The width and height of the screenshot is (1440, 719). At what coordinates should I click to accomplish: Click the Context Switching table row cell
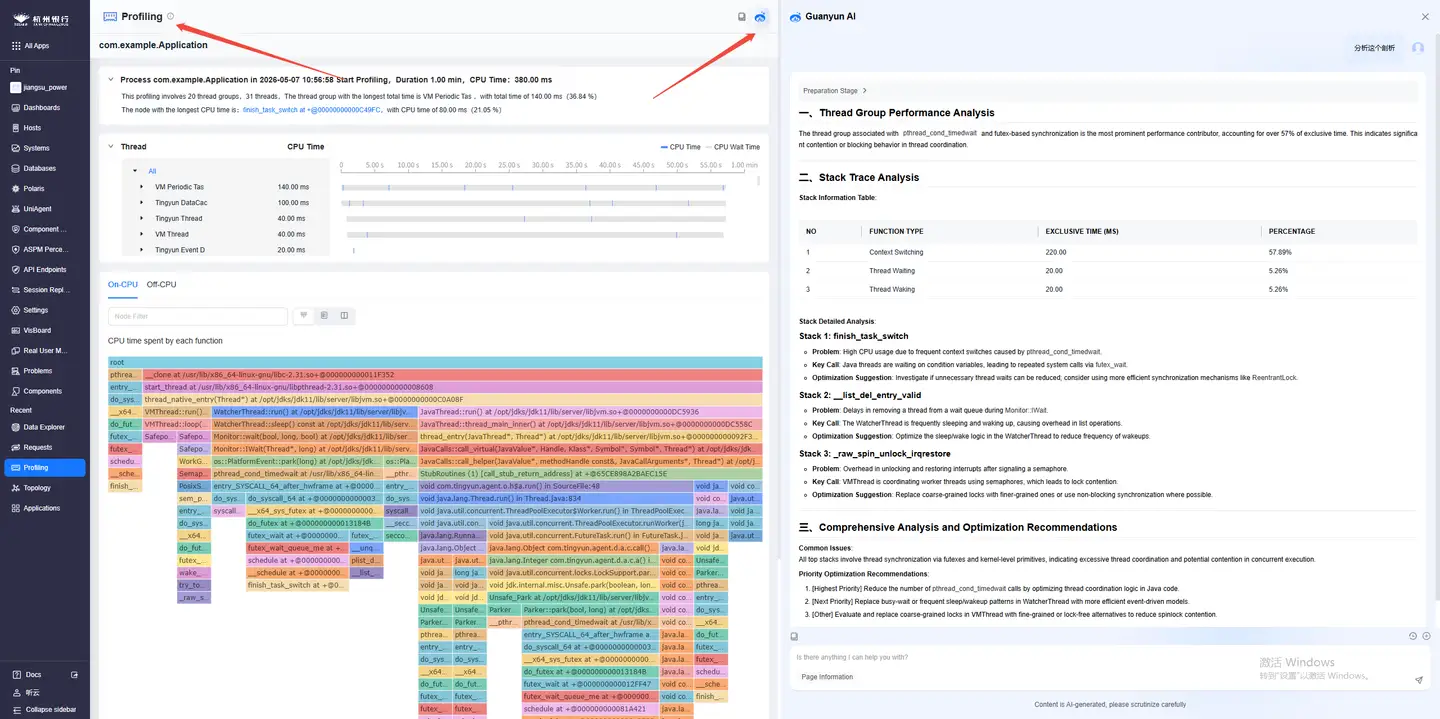tap(896, 252)
